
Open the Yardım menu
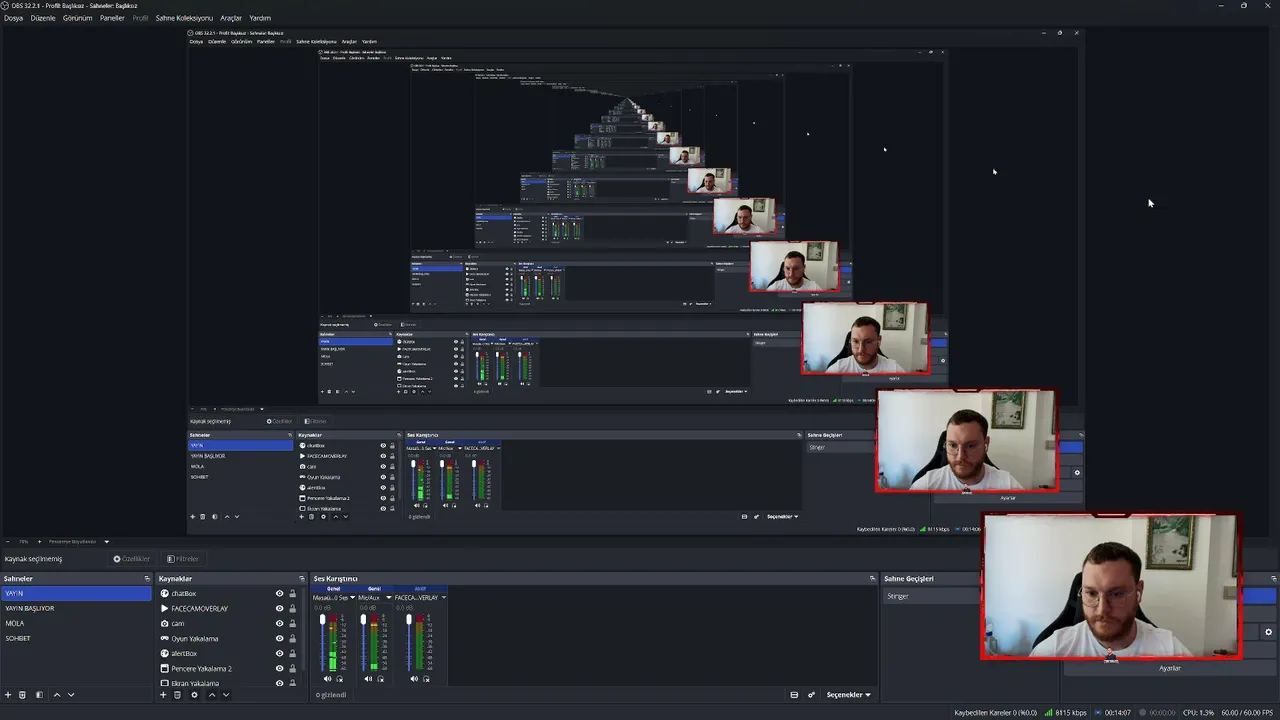260,18
